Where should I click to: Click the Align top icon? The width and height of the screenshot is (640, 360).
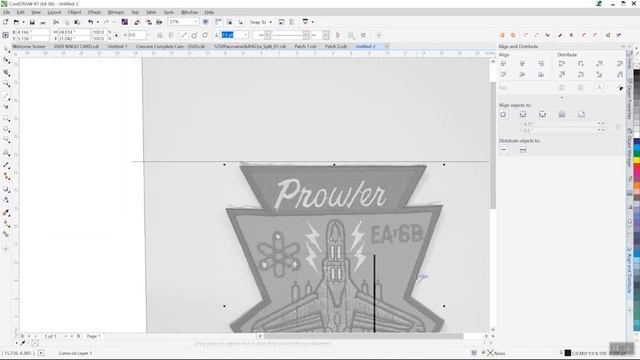coord(503,75)
